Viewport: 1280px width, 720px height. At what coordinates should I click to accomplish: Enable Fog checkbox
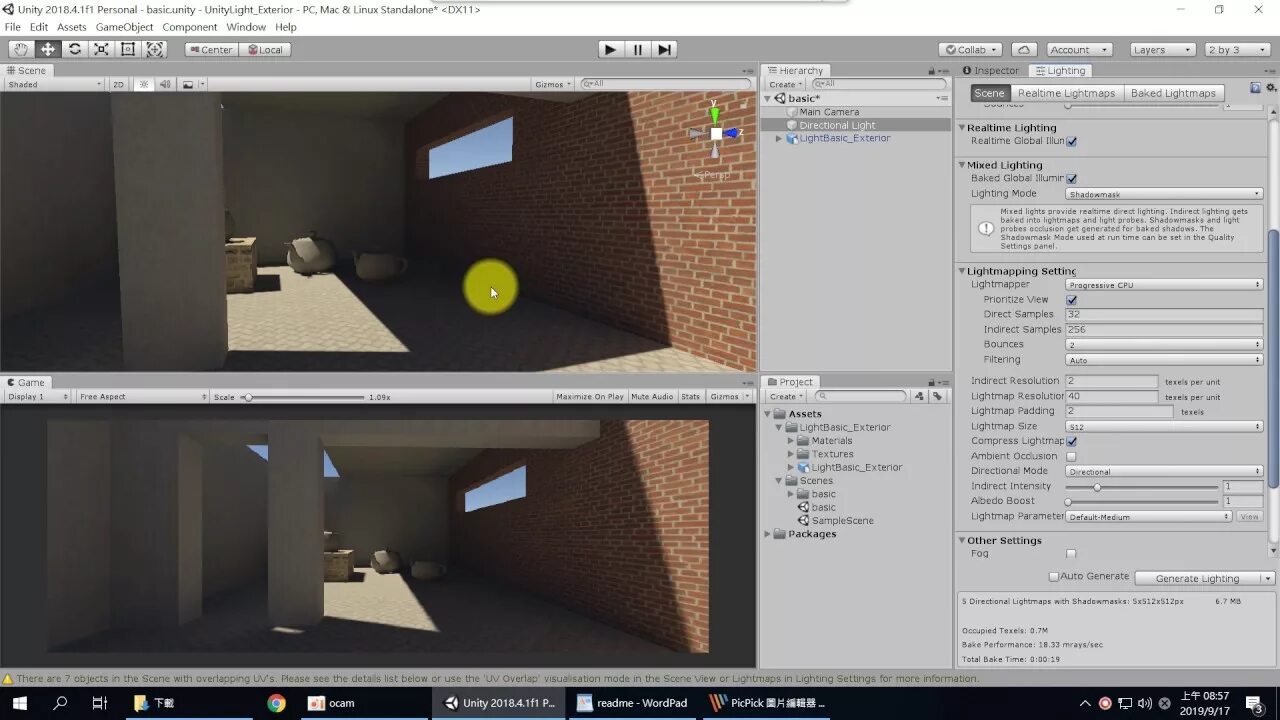1071,553
